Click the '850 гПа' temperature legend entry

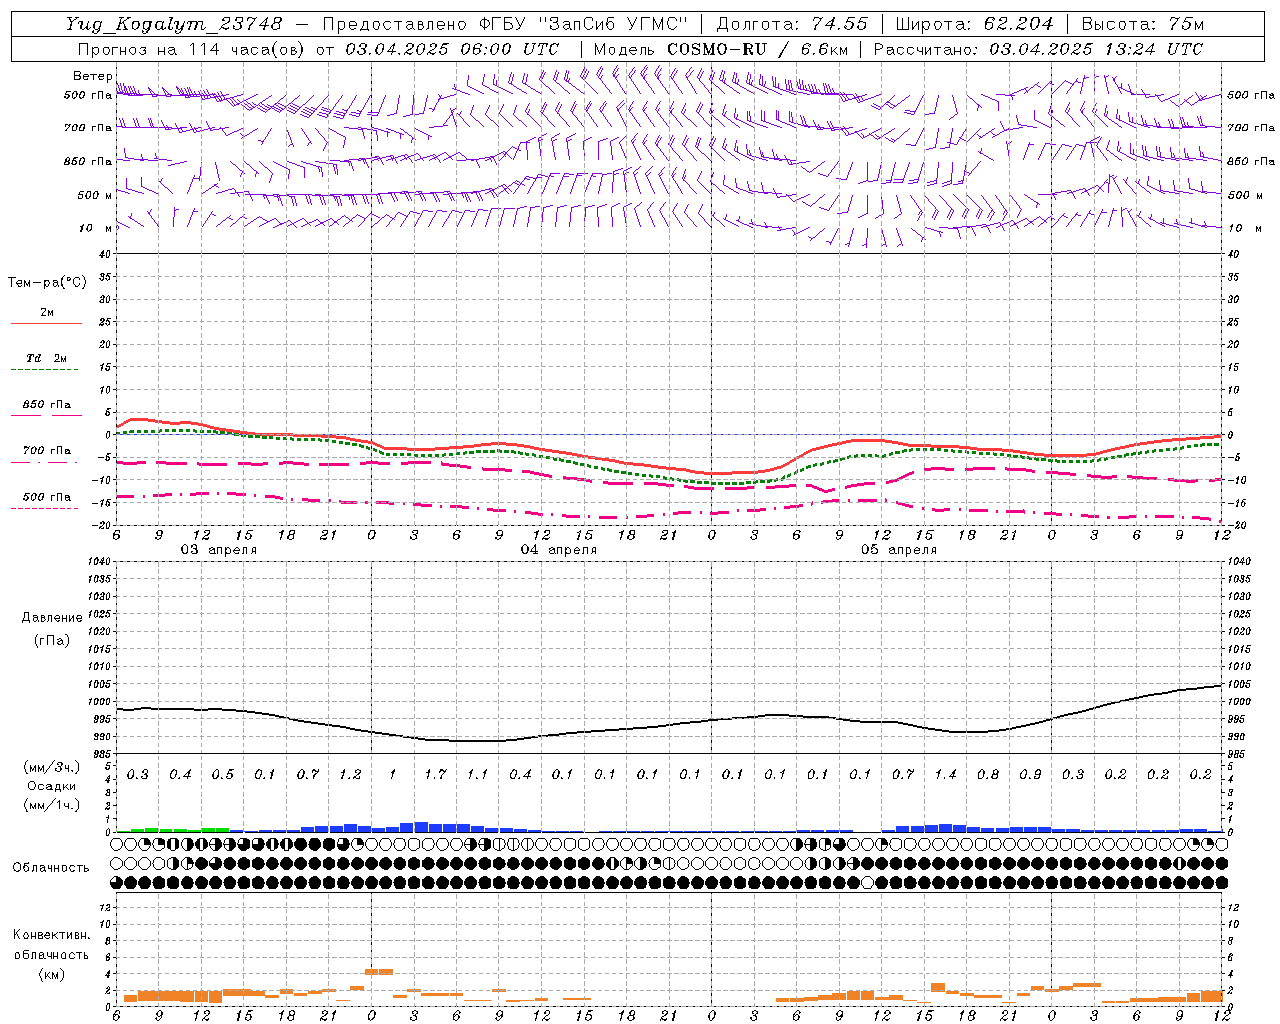coord(47,405)
